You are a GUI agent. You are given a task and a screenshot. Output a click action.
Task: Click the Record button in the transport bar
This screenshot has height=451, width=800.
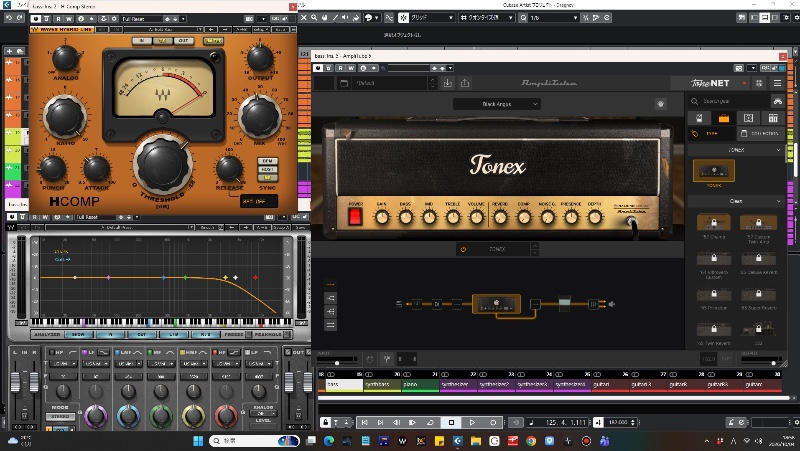pos(493,422)
